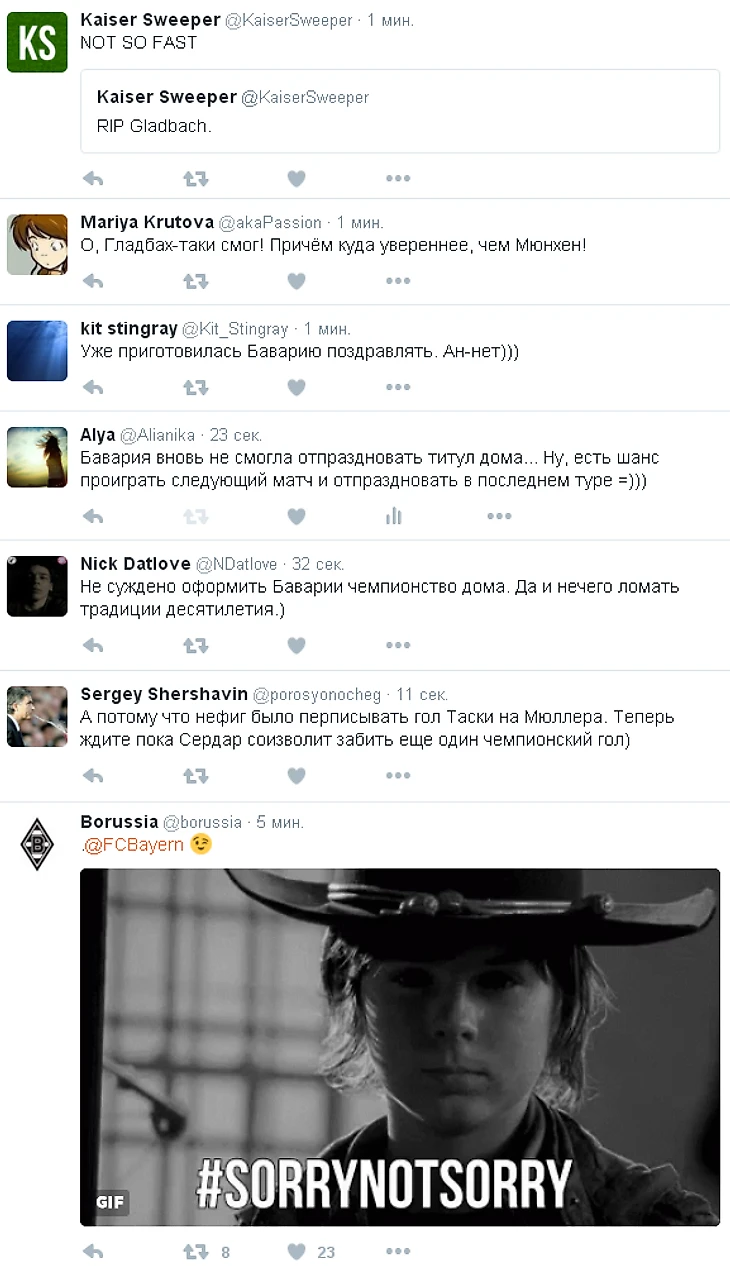
Task: Open Mariya Krutova's avatar picture
Action: click(37, 244)
